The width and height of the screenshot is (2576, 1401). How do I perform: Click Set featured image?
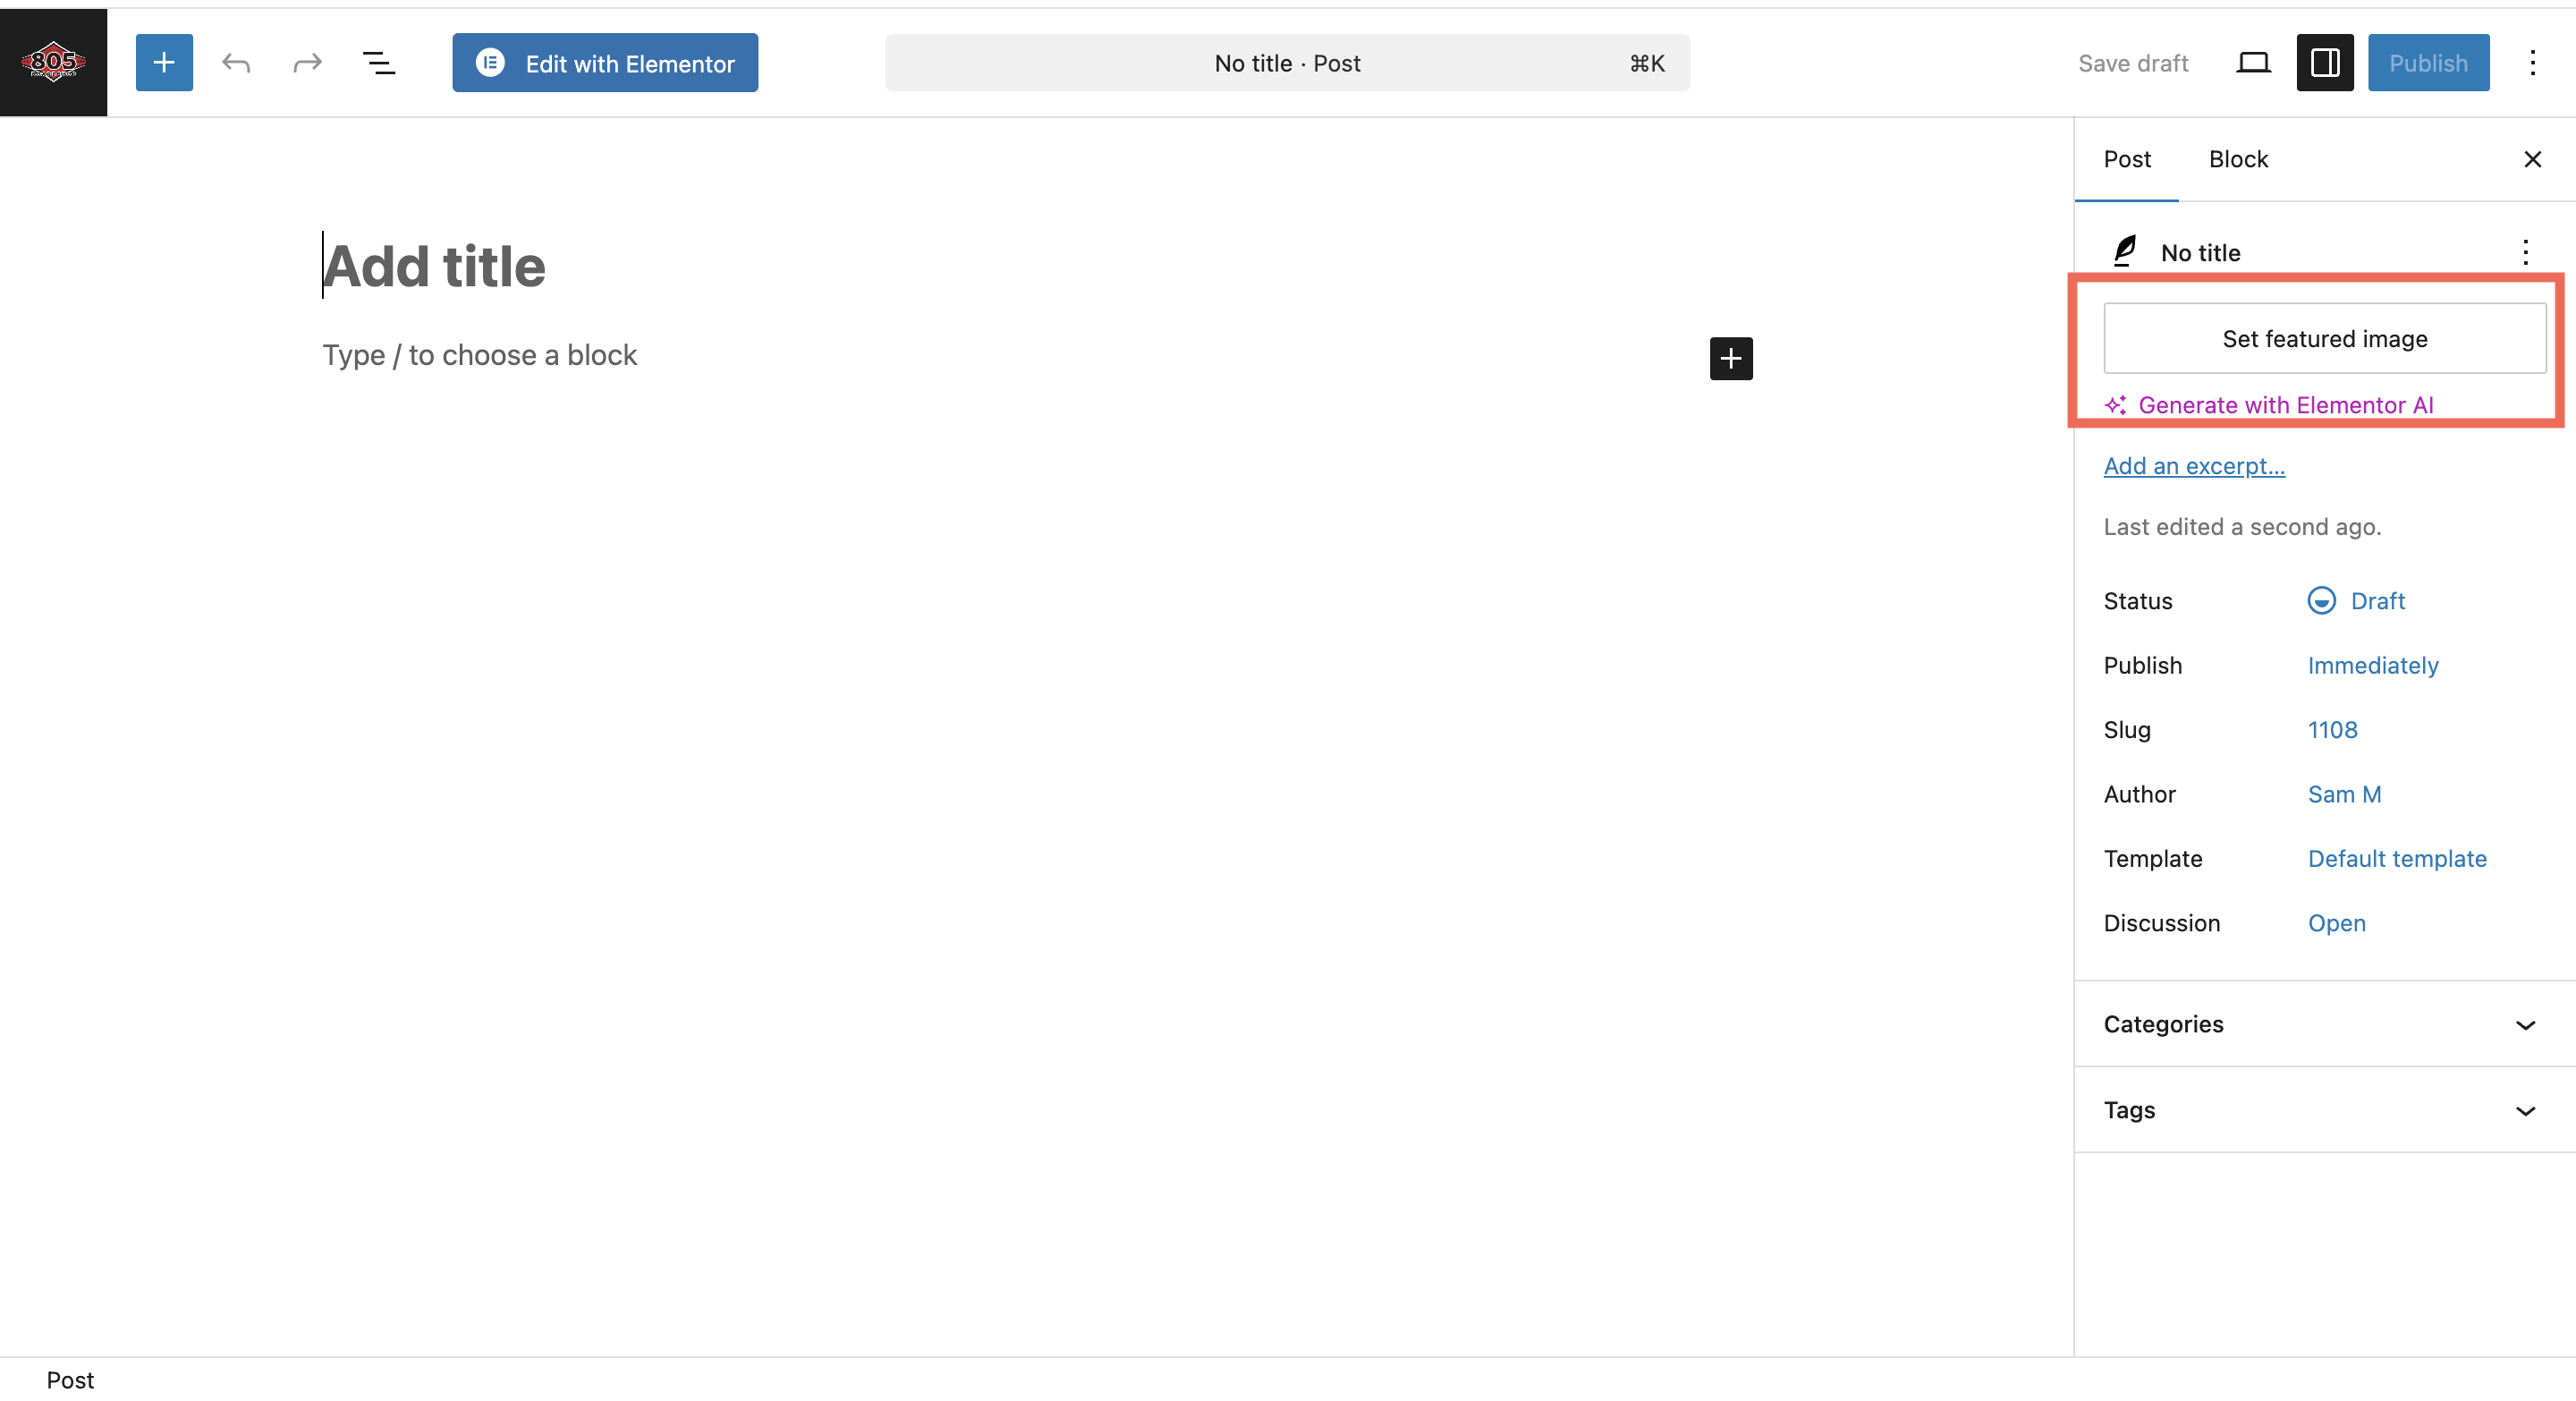[x=2325, y=338]
